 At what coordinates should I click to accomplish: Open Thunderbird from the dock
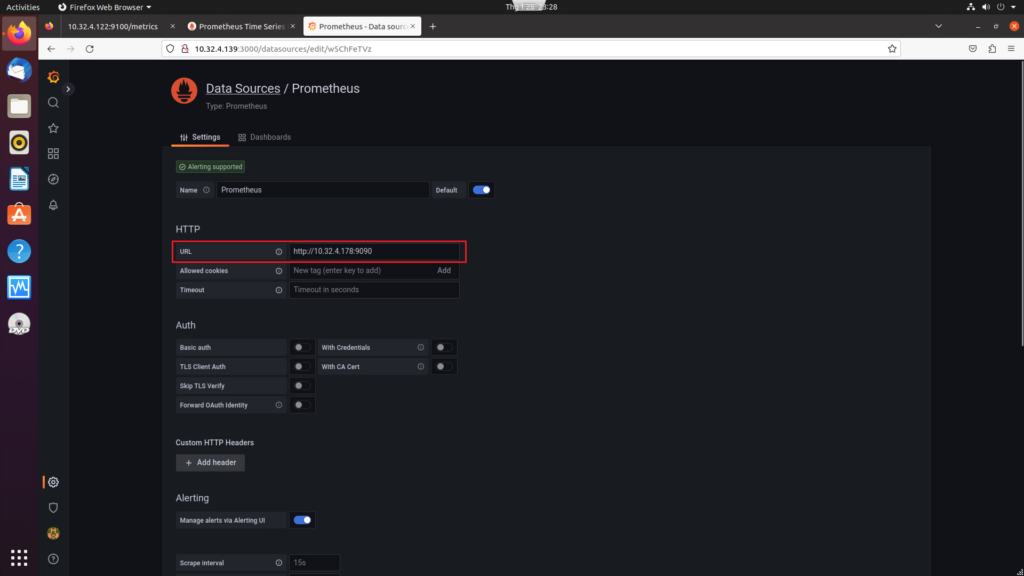(19, 69)
